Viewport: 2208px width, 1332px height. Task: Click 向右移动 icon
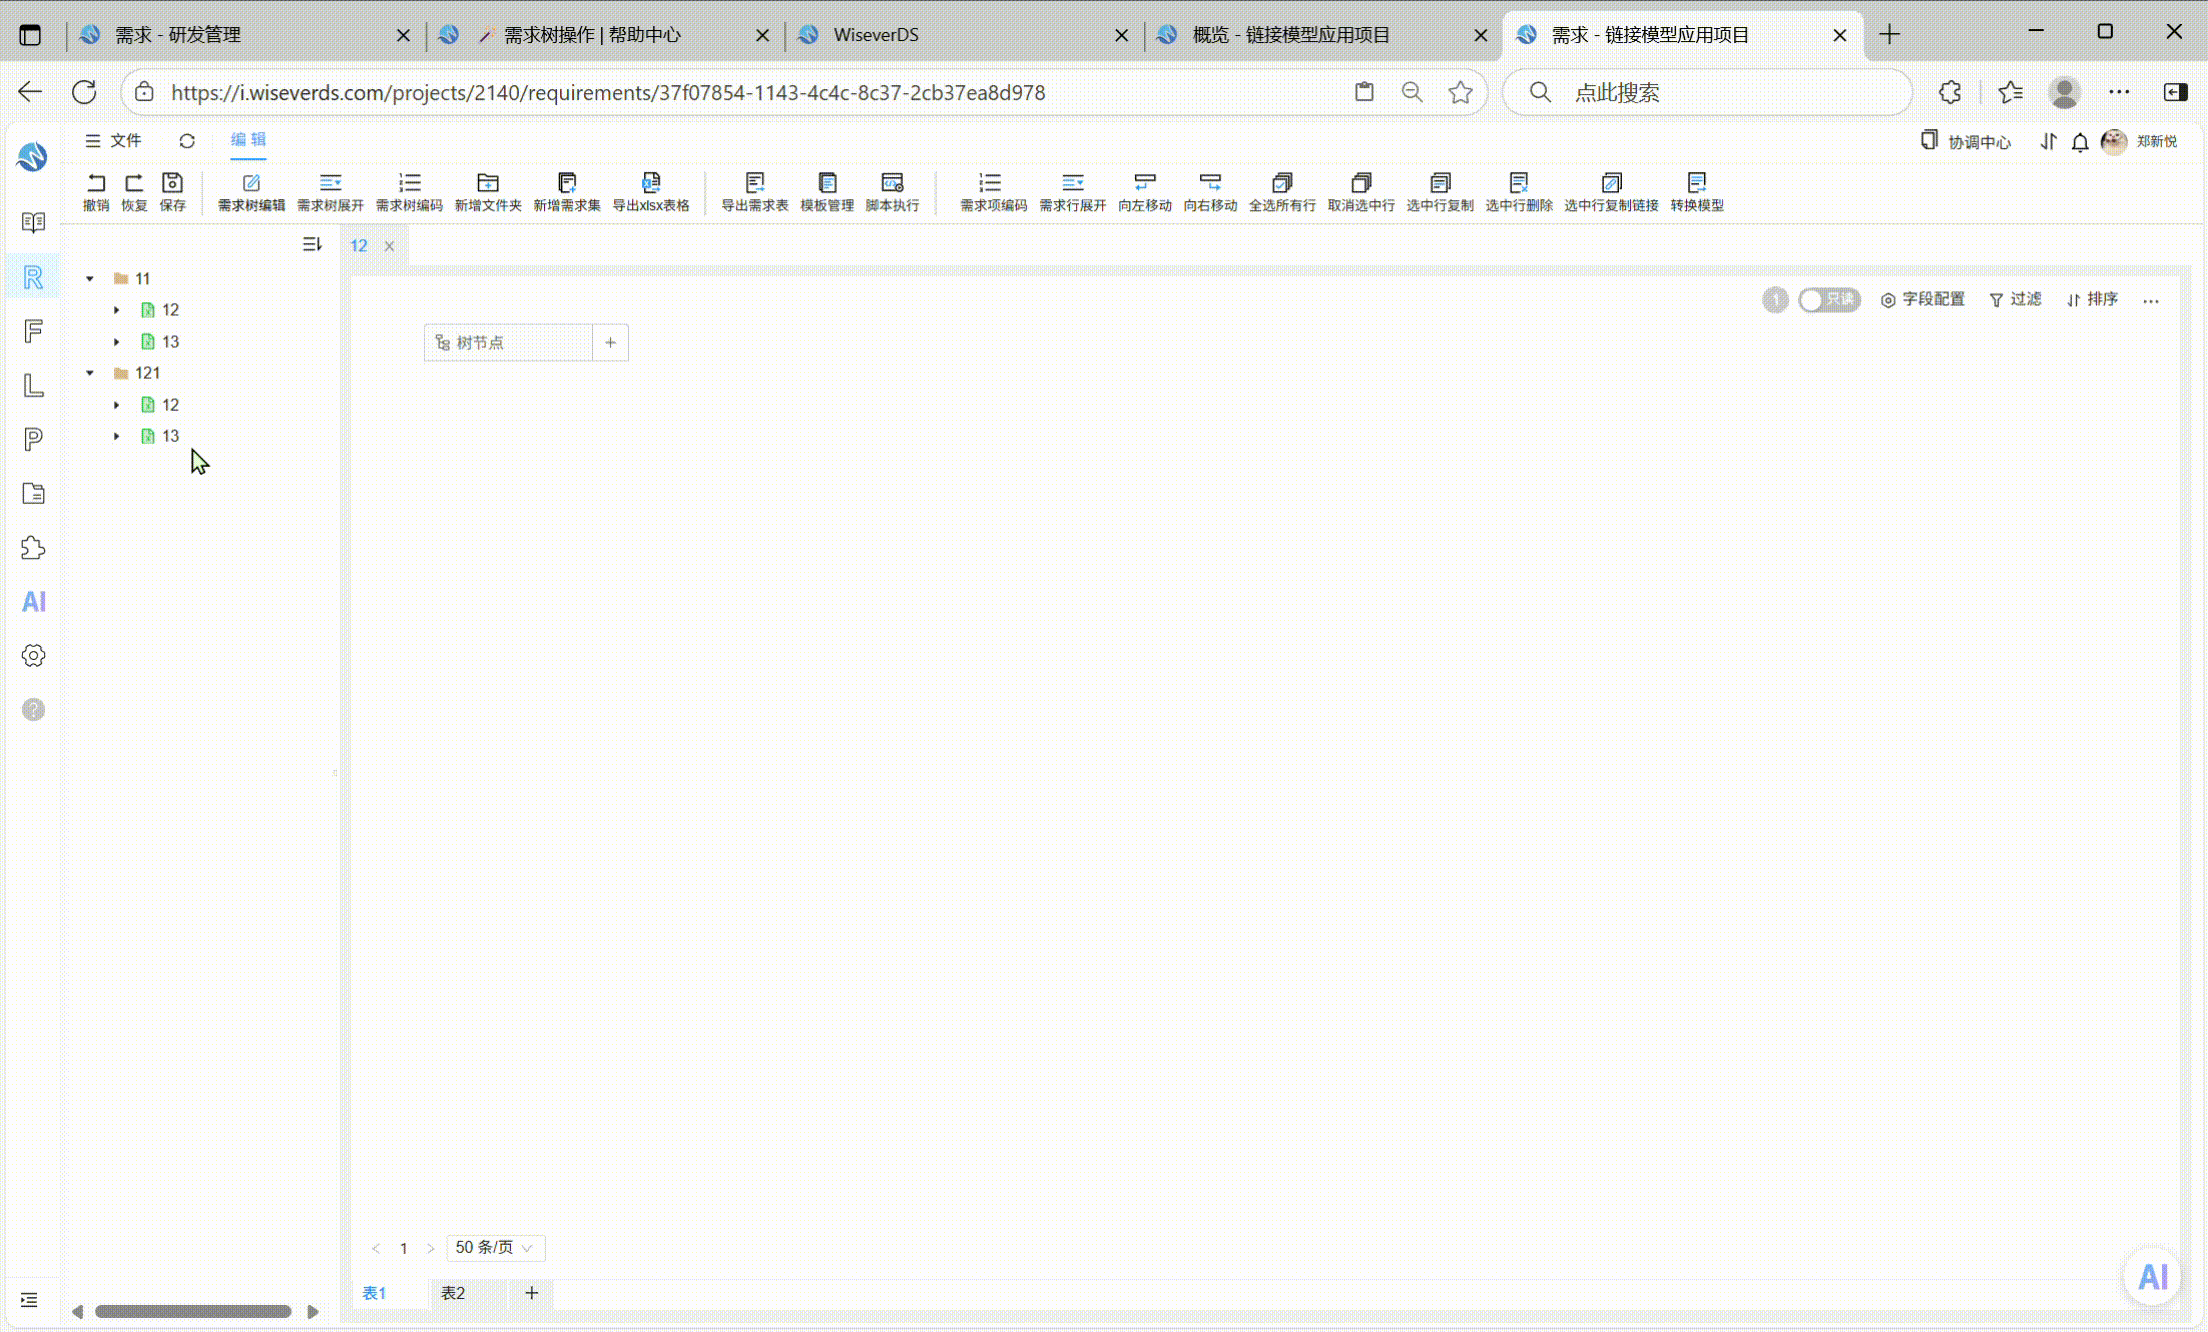pyautogui.click(x=1211, y=183)
